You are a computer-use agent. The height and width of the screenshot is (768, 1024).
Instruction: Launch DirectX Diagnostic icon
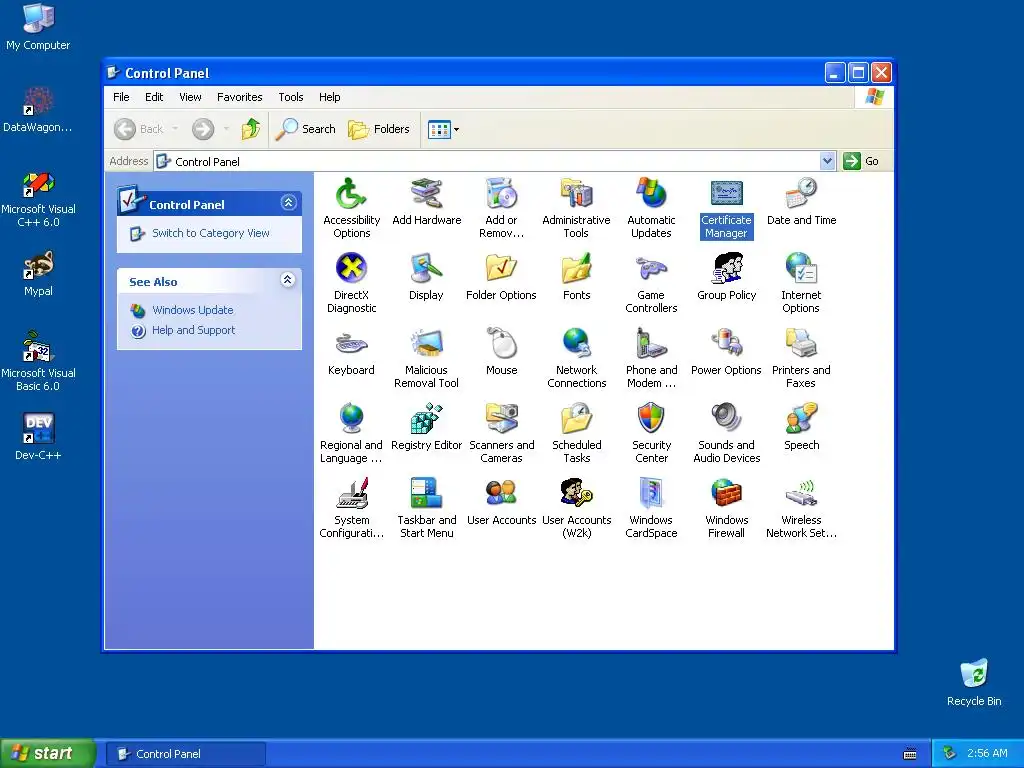(x=351, y=283)
